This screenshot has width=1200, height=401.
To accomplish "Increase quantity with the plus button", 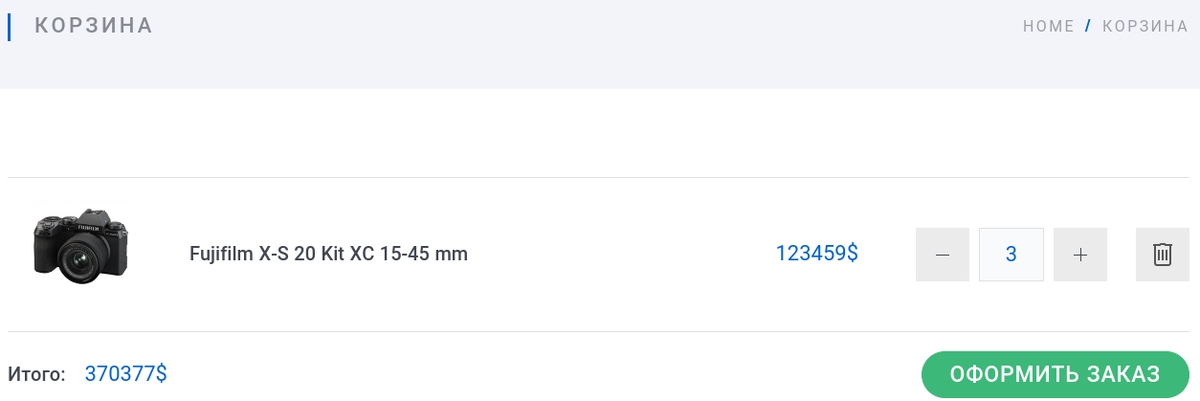I will (1080, 255).
